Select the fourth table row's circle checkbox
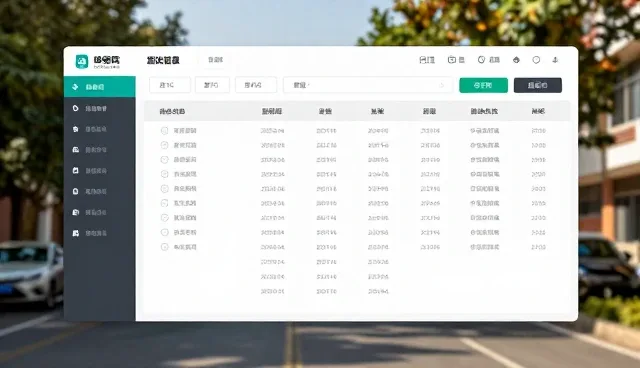Viewport: 640px width, 368px height. point(164,174)
